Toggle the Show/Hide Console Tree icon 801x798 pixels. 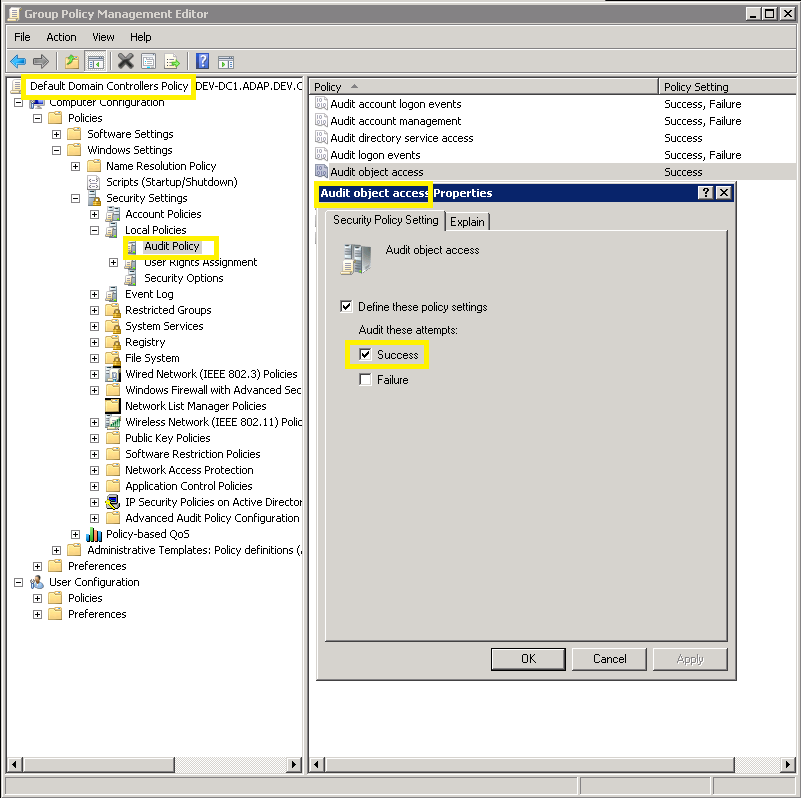[95, 61]
